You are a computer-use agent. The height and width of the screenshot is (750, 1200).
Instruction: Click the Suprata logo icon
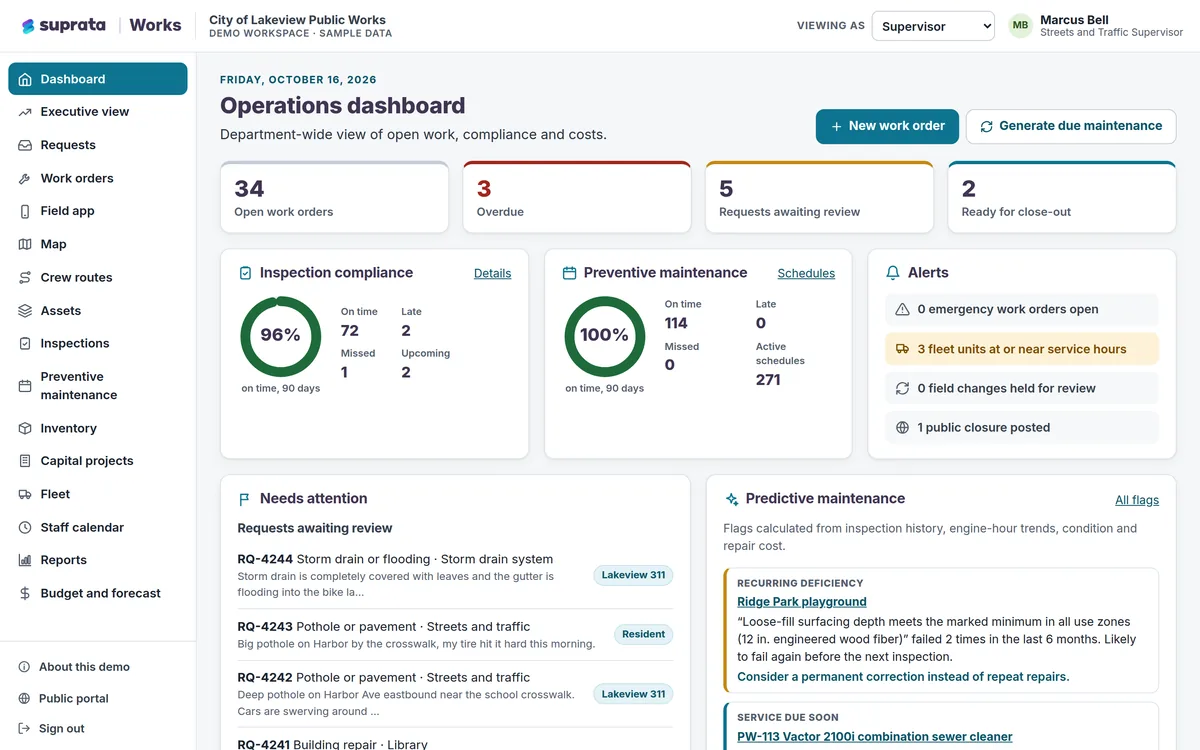(x=28, y=26)
